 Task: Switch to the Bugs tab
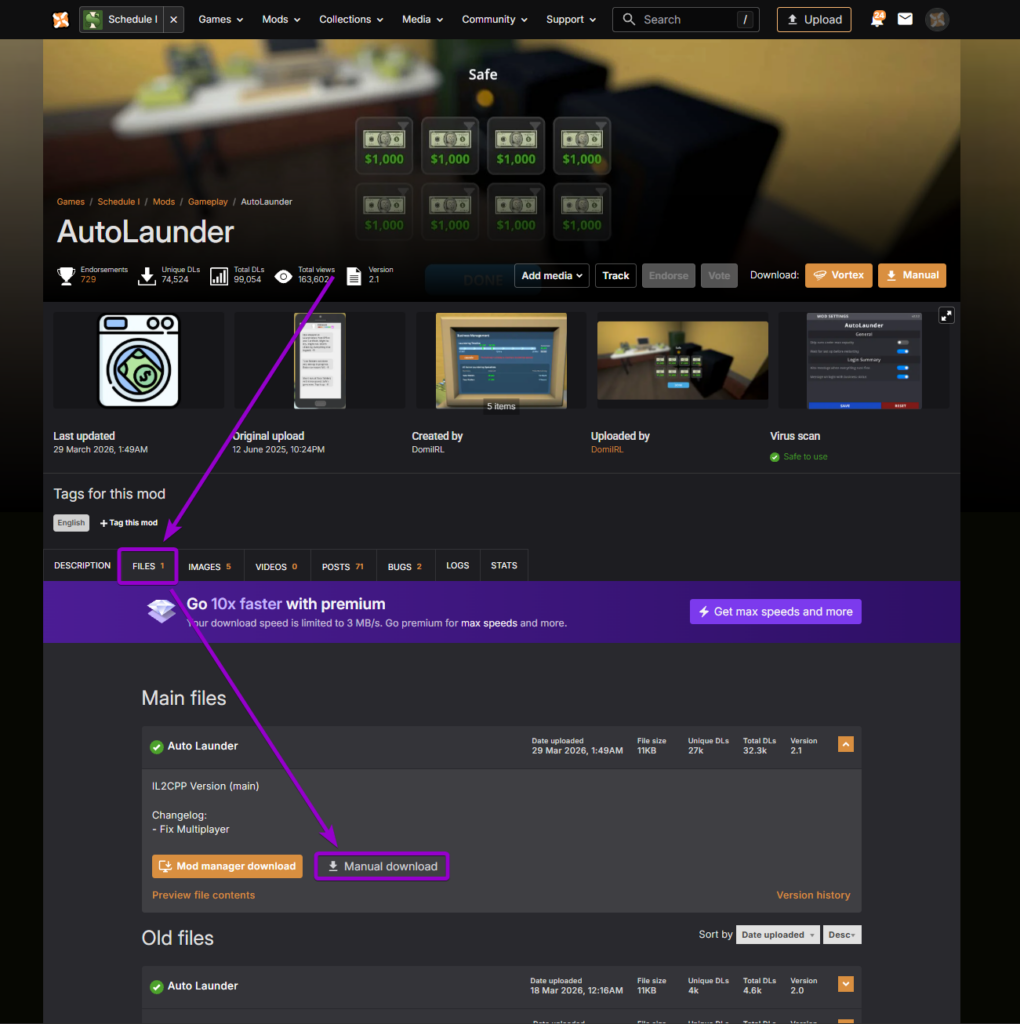405,566
